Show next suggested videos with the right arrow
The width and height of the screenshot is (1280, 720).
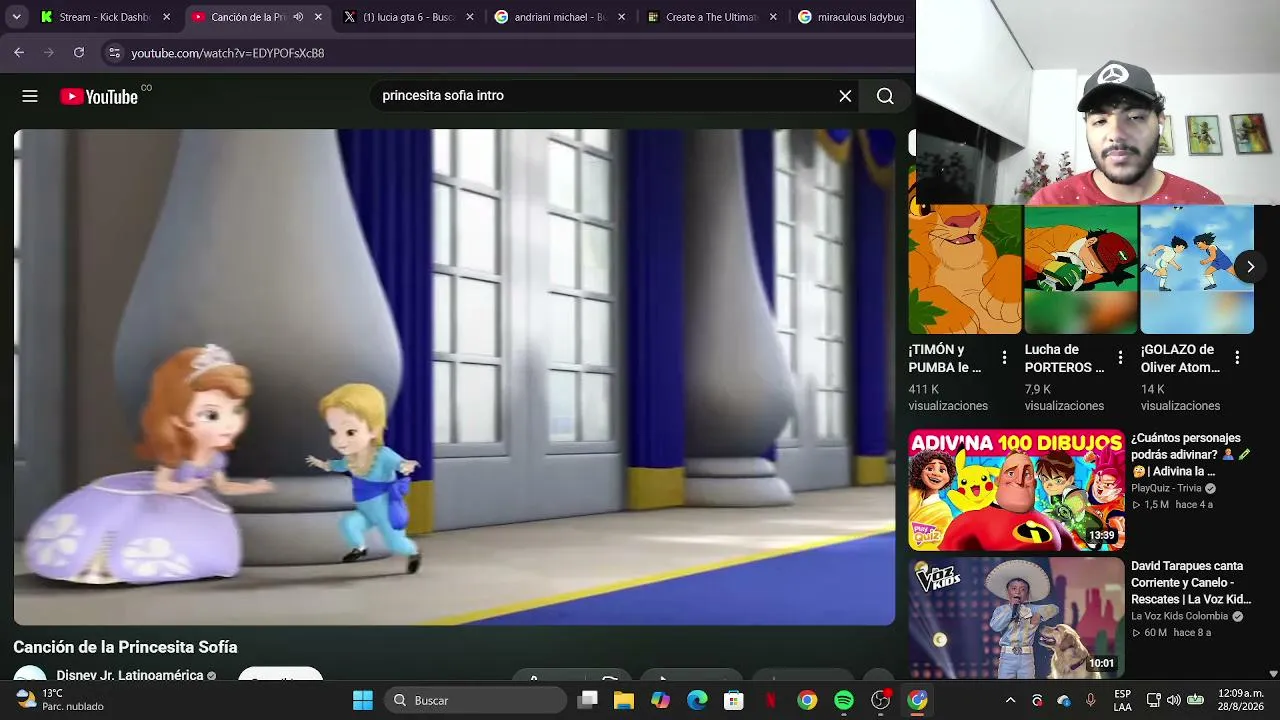[x=1250, y=267]
